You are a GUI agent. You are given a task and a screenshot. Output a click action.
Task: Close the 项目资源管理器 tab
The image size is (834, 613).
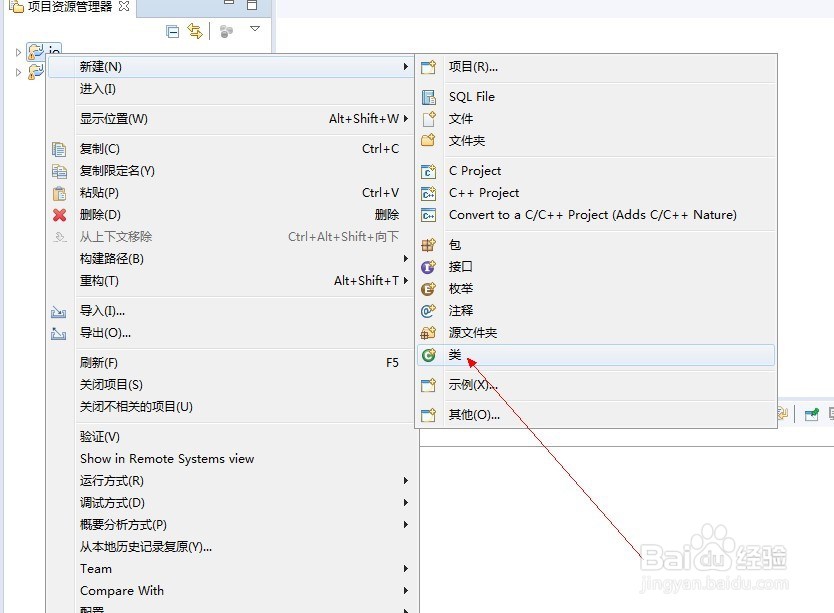124,6
